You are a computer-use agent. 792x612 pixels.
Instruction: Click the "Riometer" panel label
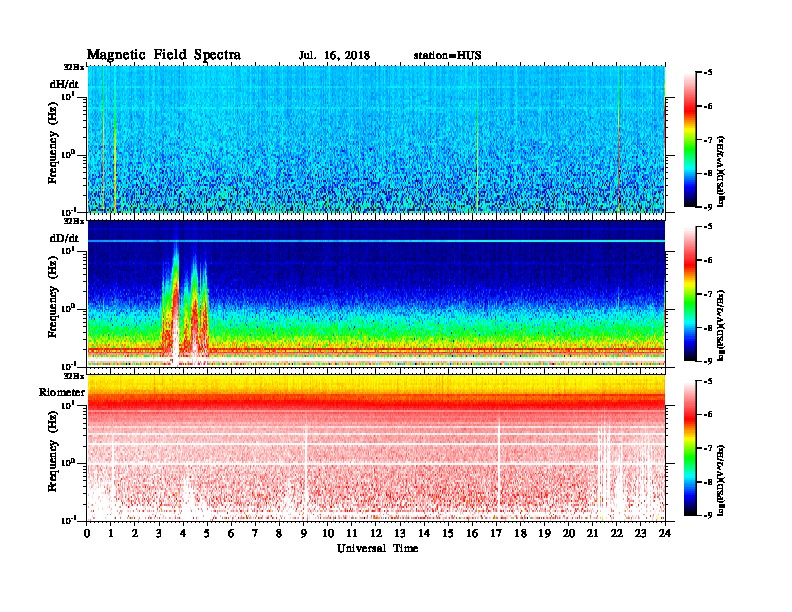[62, 392]
